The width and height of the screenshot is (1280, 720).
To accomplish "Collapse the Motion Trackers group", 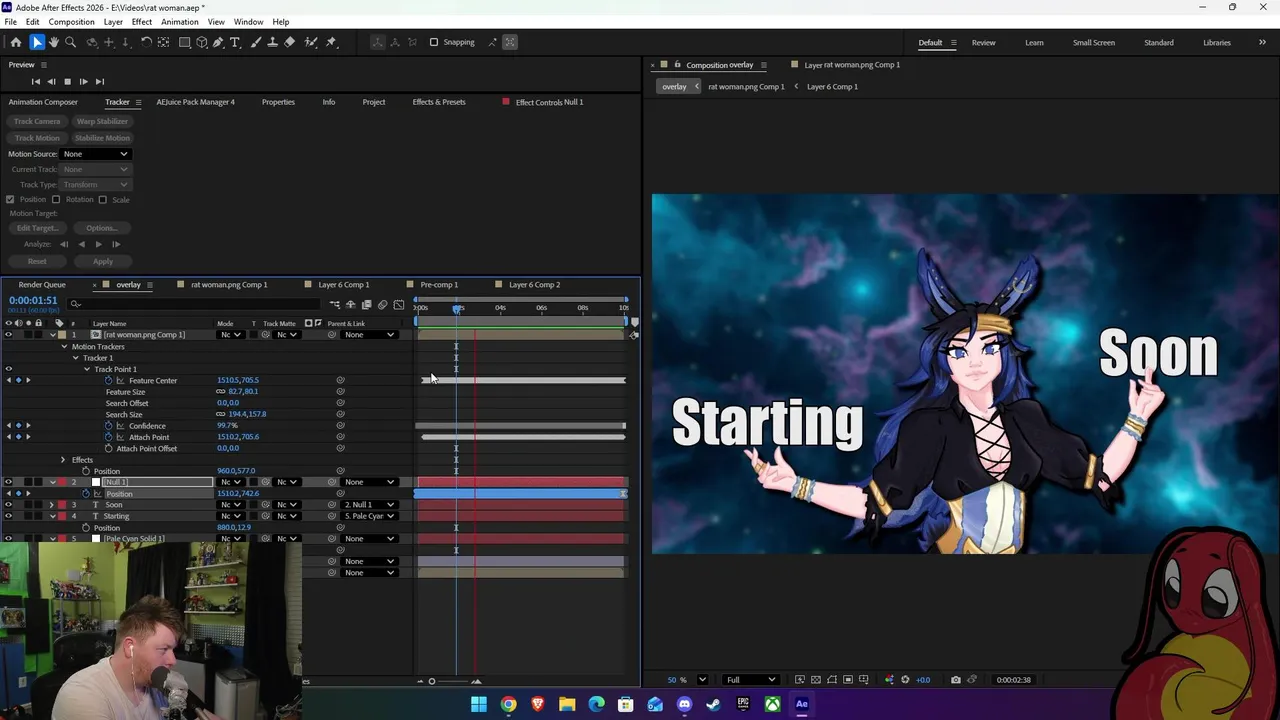I will [x=64, y=347].
